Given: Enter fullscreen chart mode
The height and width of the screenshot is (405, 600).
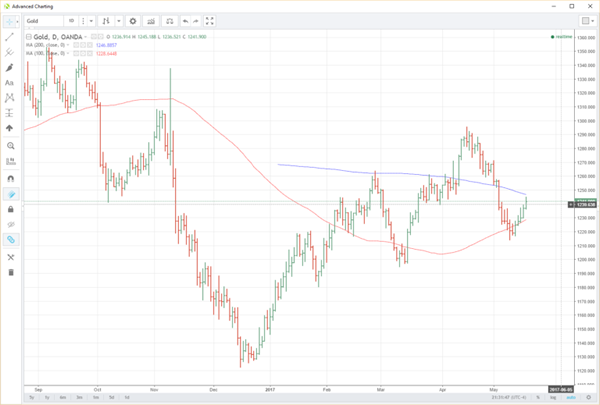Looking at the screenshot, I should point(210,21).
